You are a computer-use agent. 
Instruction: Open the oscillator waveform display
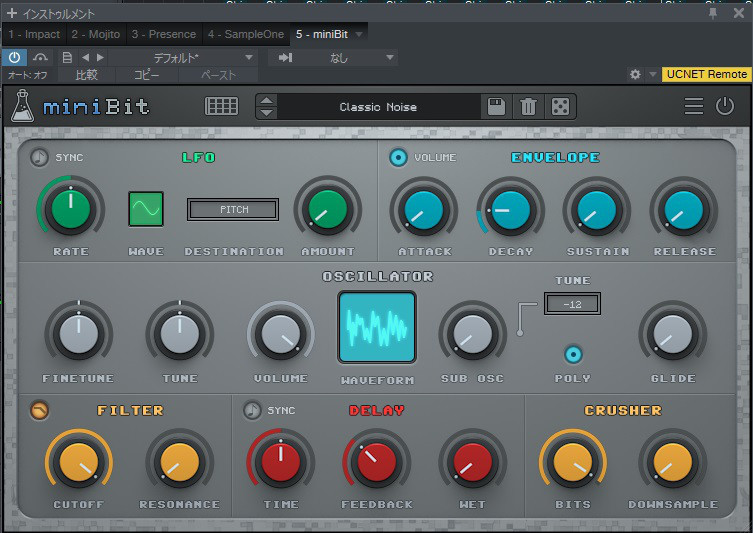click(377, 327)
